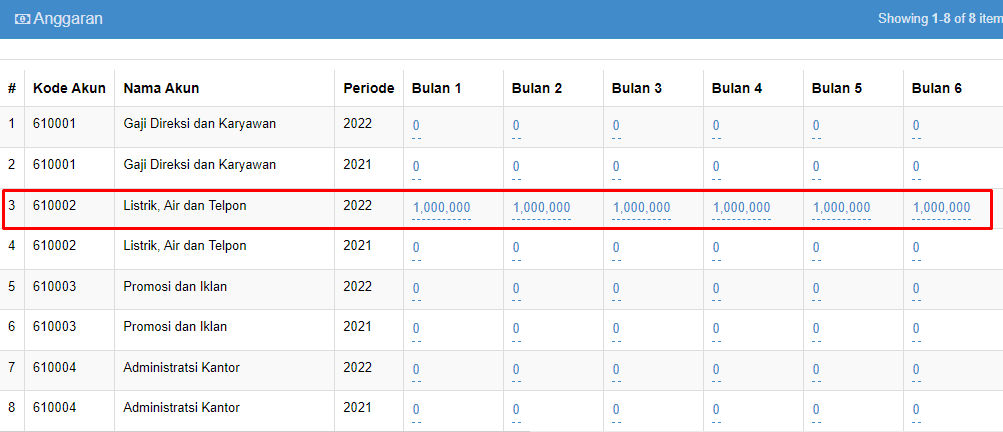
Task: Edit Bulan 5 value for Promosi dan Iklan 2022
Action: click(816, 289)
